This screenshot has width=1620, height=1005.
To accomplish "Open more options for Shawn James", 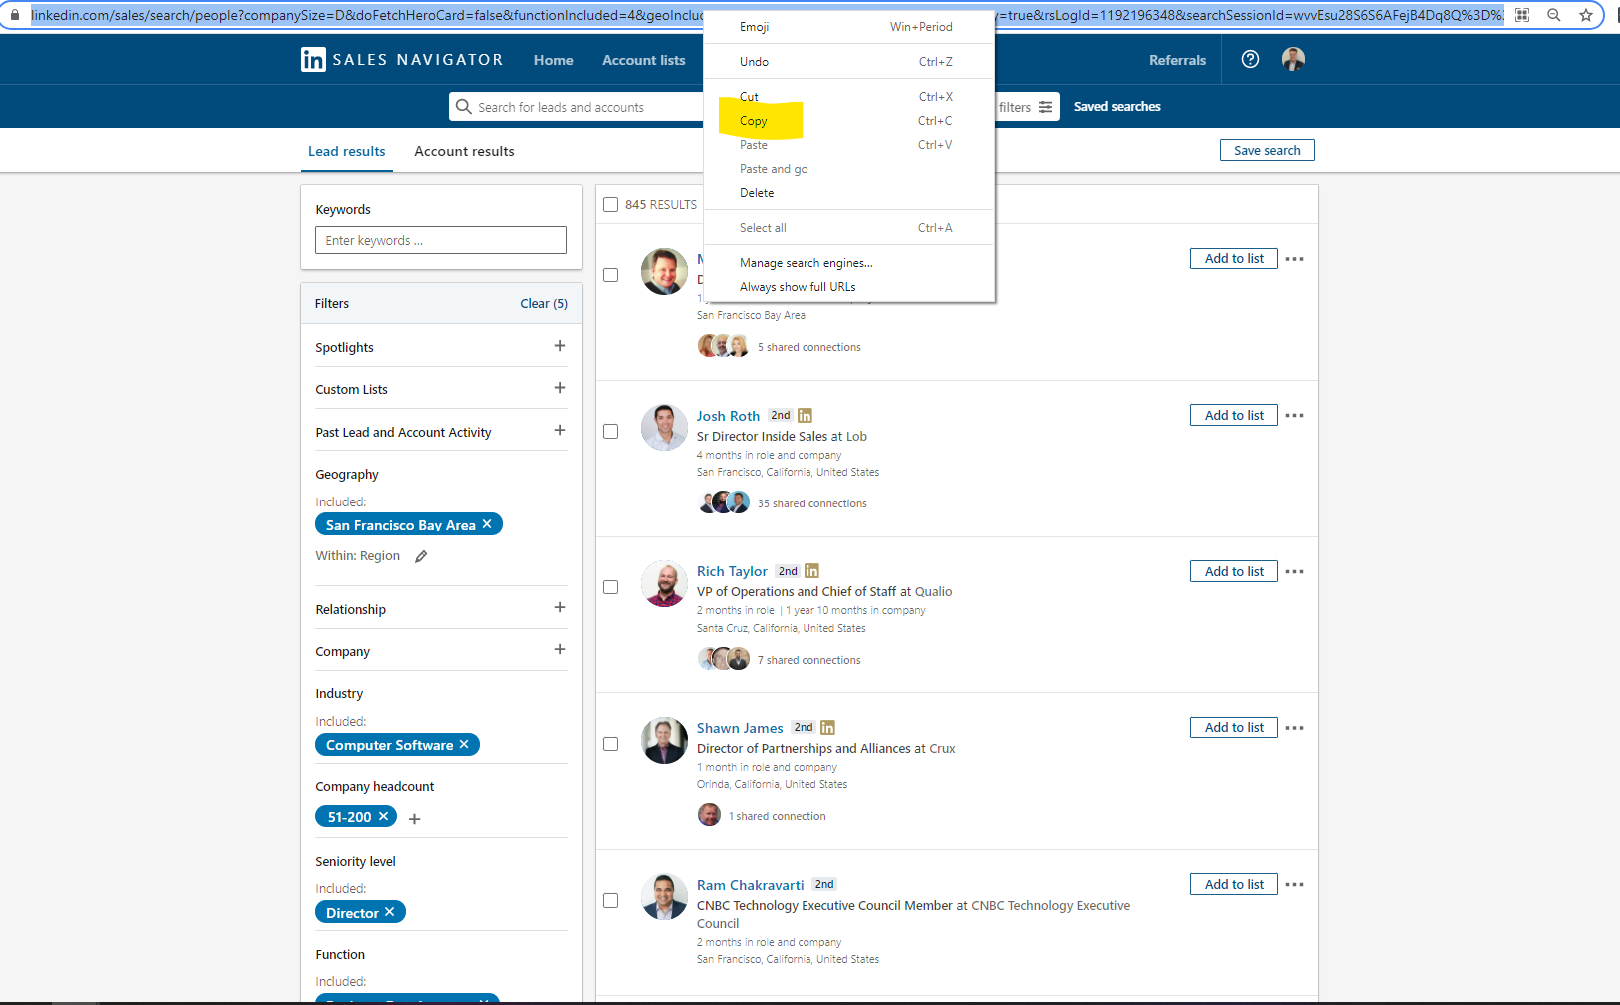I will point(1294,728).
